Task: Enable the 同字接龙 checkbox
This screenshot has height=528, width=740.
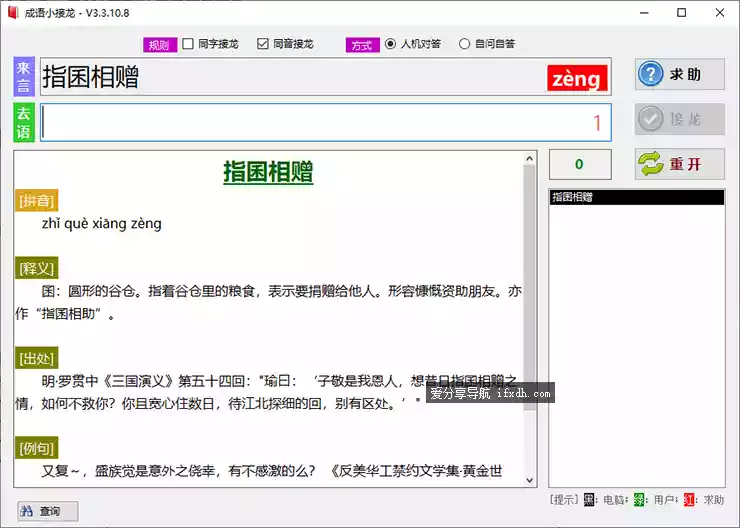Action: [188, 44]
